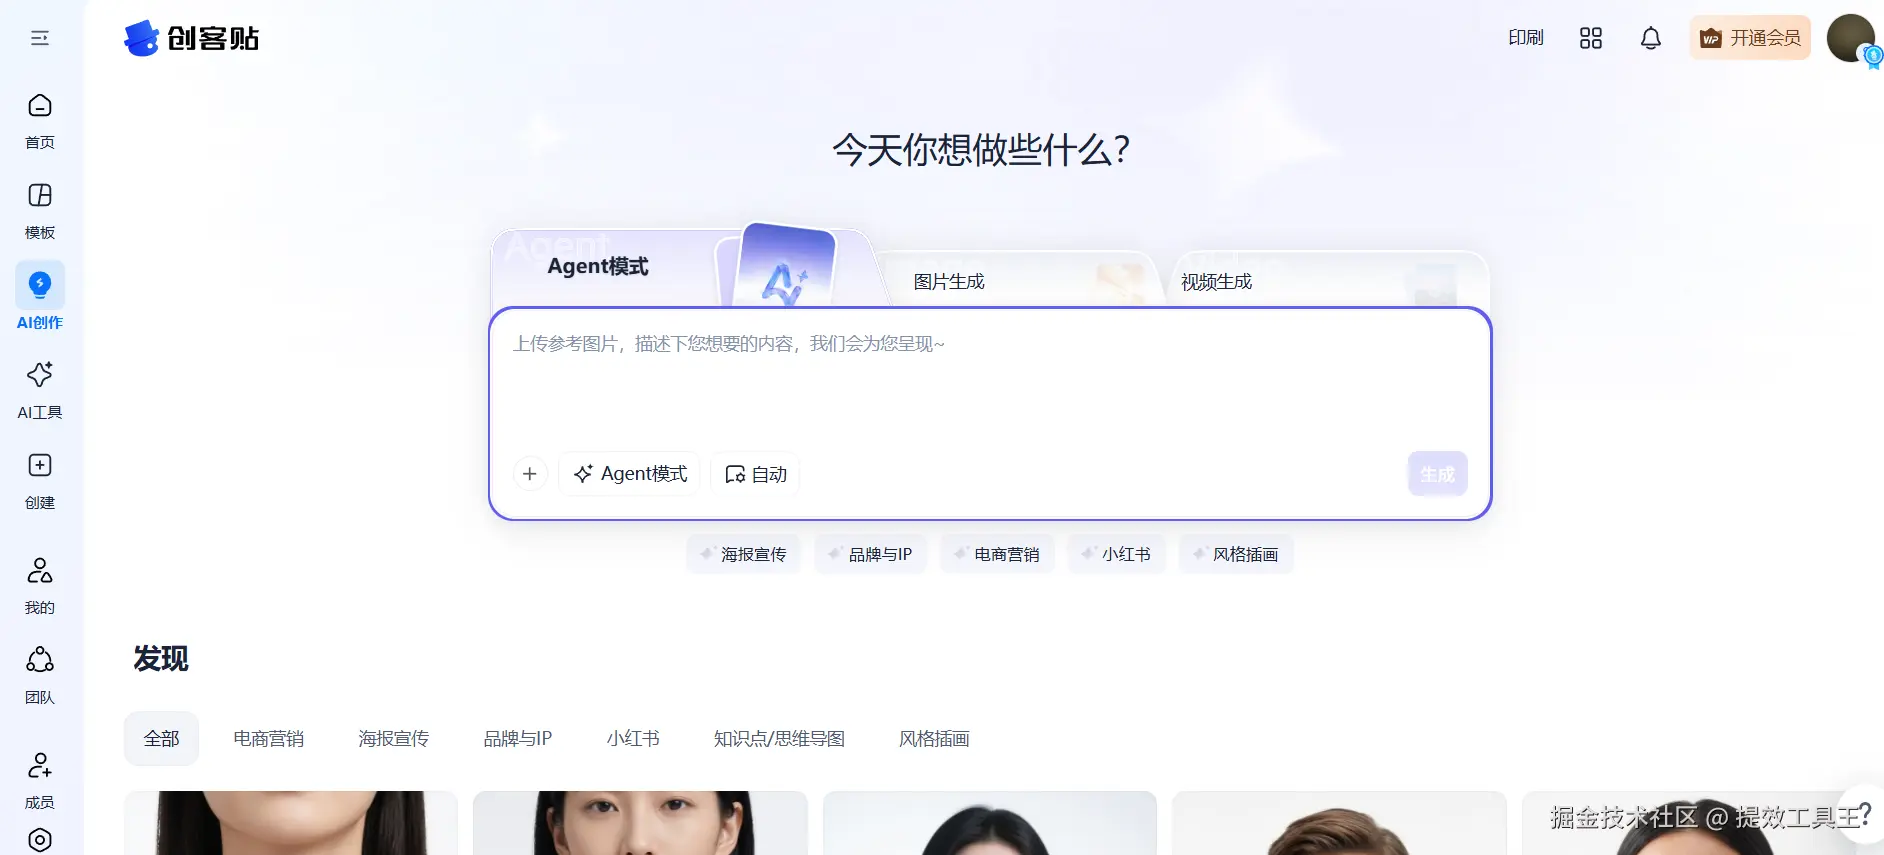1884x855 pixels.
Task: Select 小红书 filter under 发现
Action: (x=633, y=739)
